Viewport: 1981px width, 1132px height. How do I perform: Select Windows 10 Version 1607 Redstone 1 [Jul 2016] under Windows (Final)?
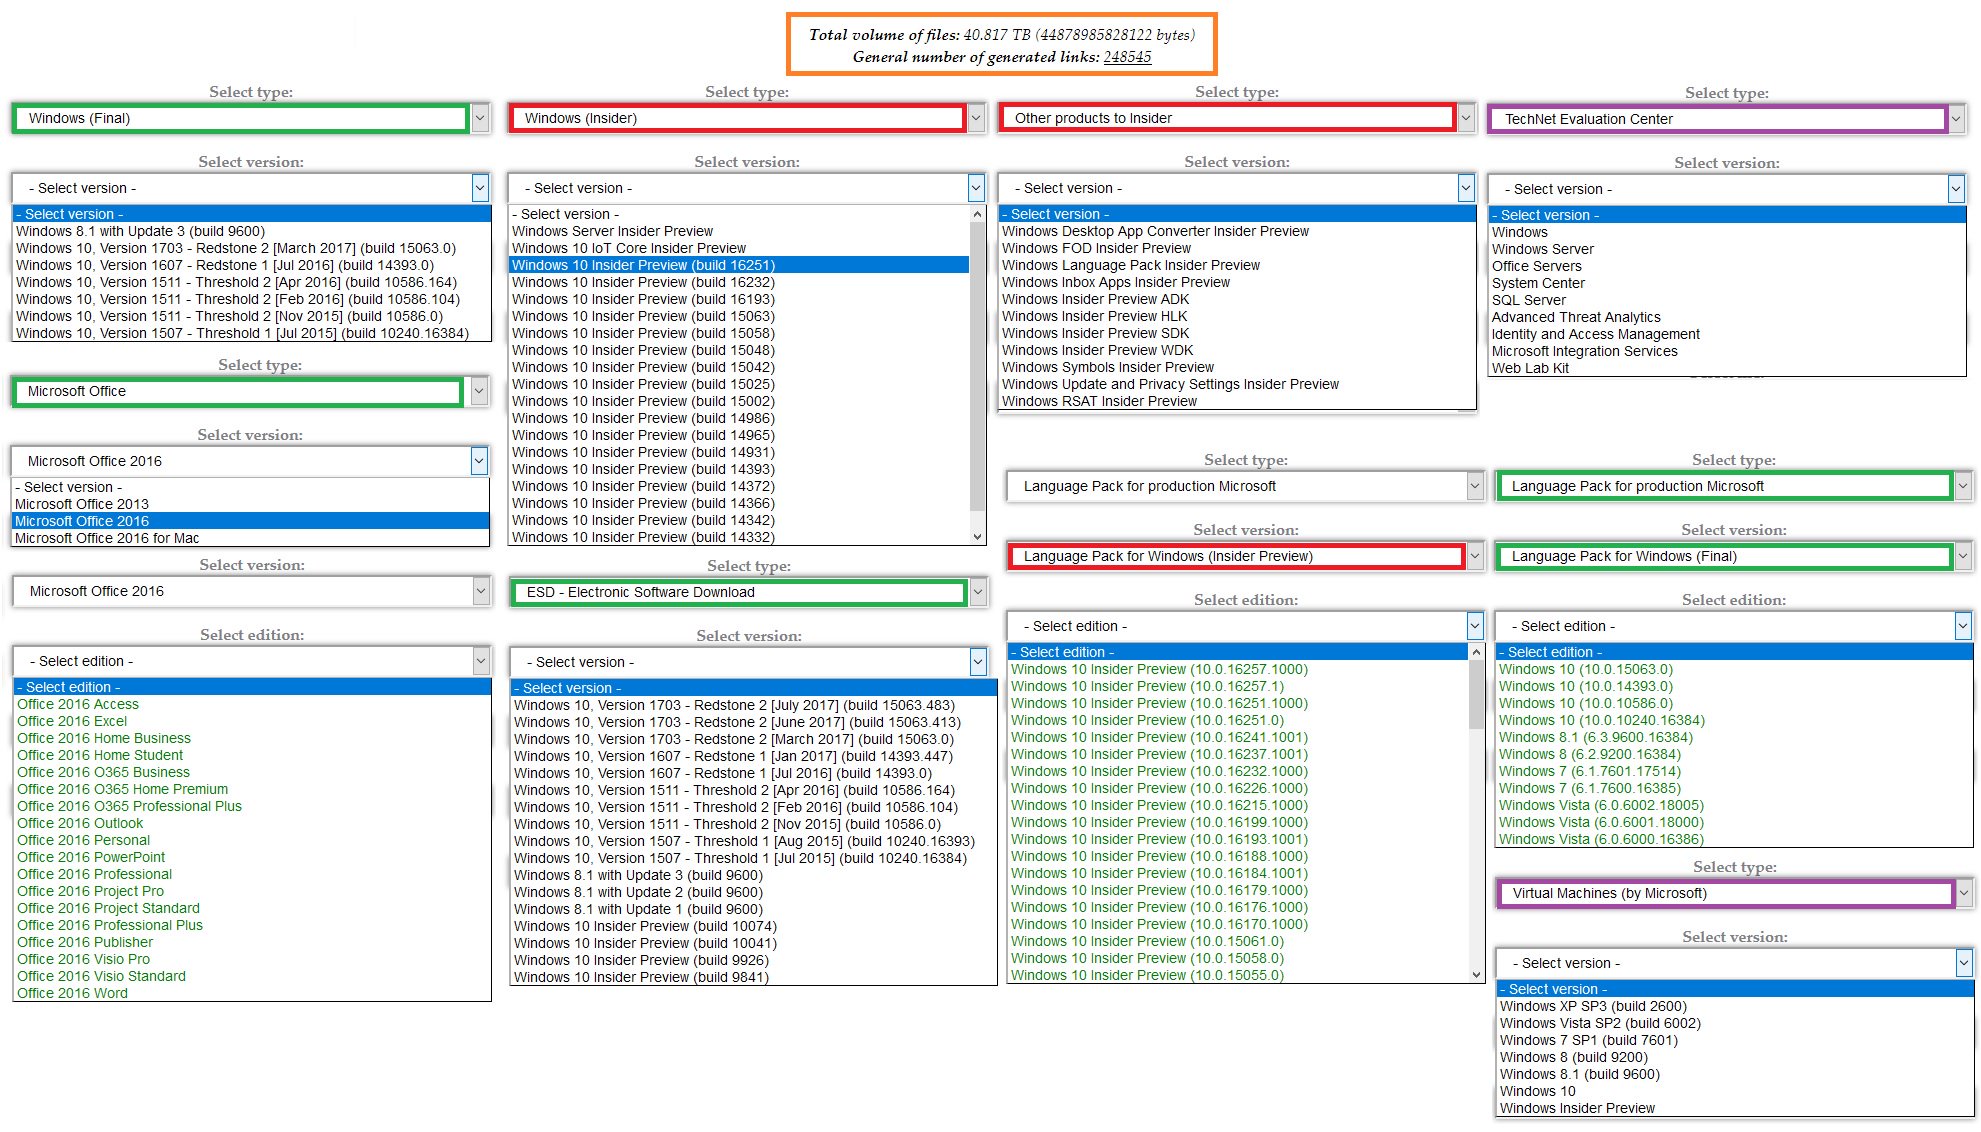click(251, 265)
